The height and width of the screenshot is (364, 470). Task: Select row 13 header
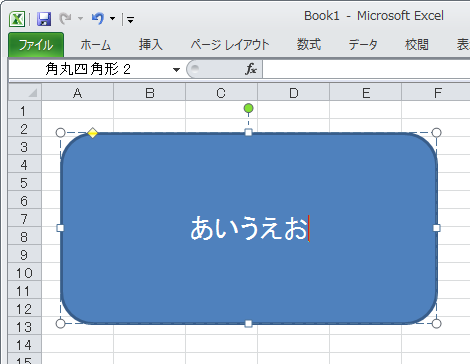(x=25, y=326)
